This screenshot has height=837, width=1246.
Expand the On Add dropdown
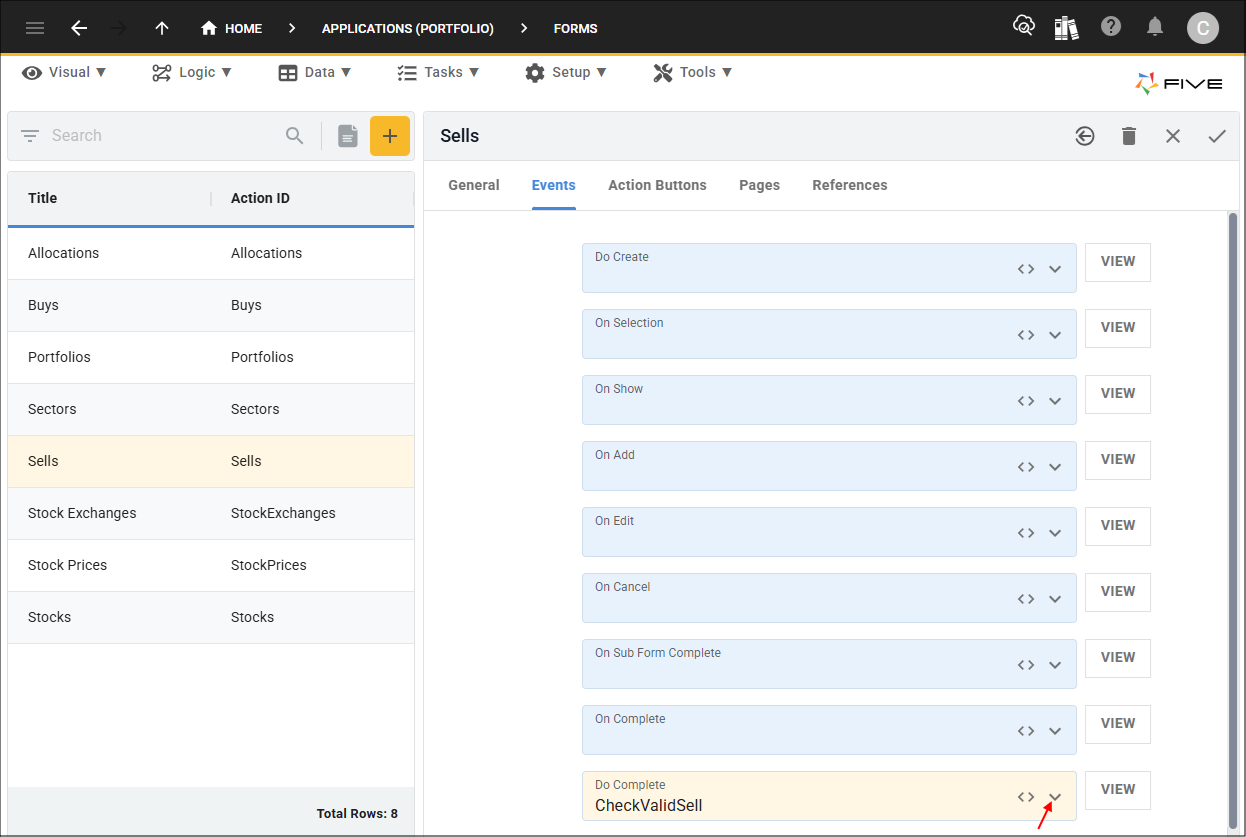click(1055, 467)
